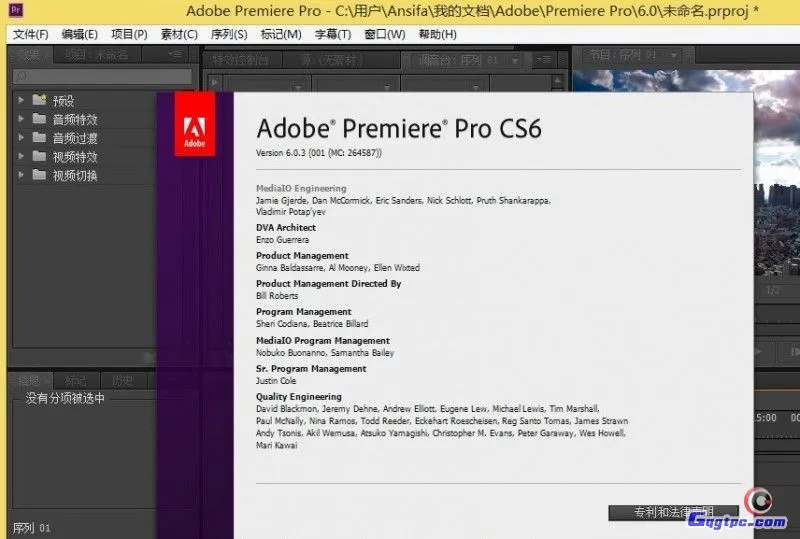800x539 pixels.
Task: Open the 项目(P) menu
Action: coord(129,35)
